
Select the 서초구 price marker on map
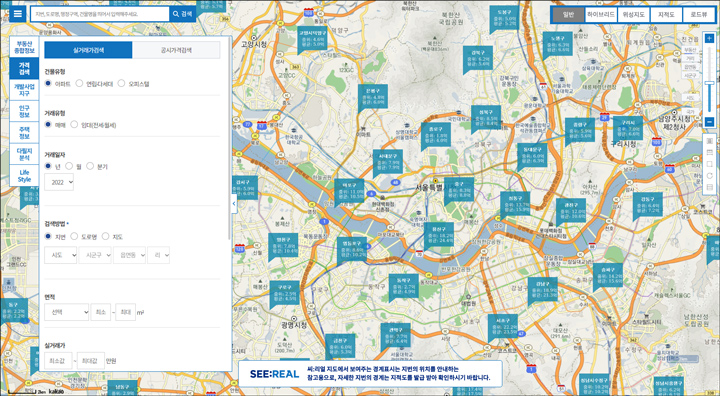[503, 326]
